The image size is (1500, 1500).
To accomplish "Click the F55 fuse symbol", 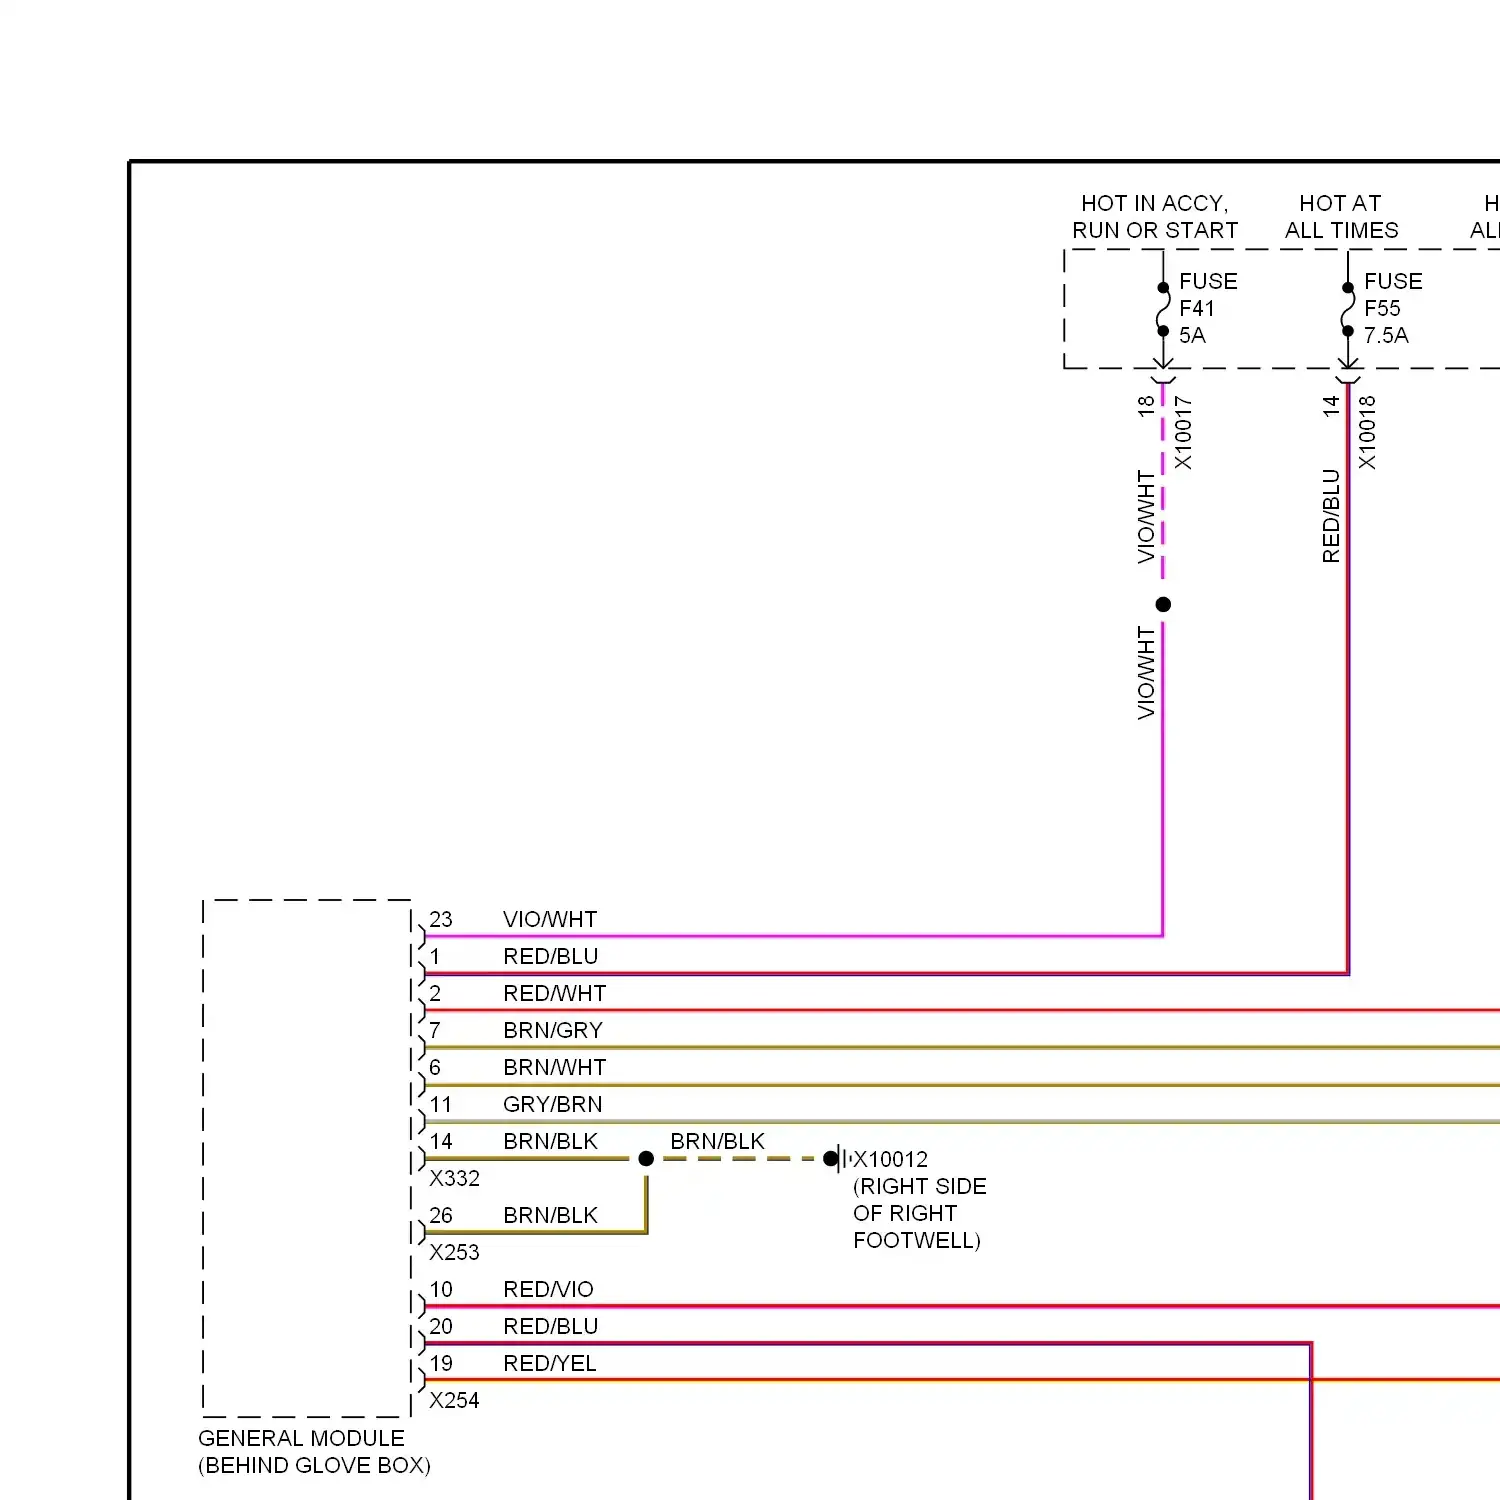I will (x=1348, y=309).
